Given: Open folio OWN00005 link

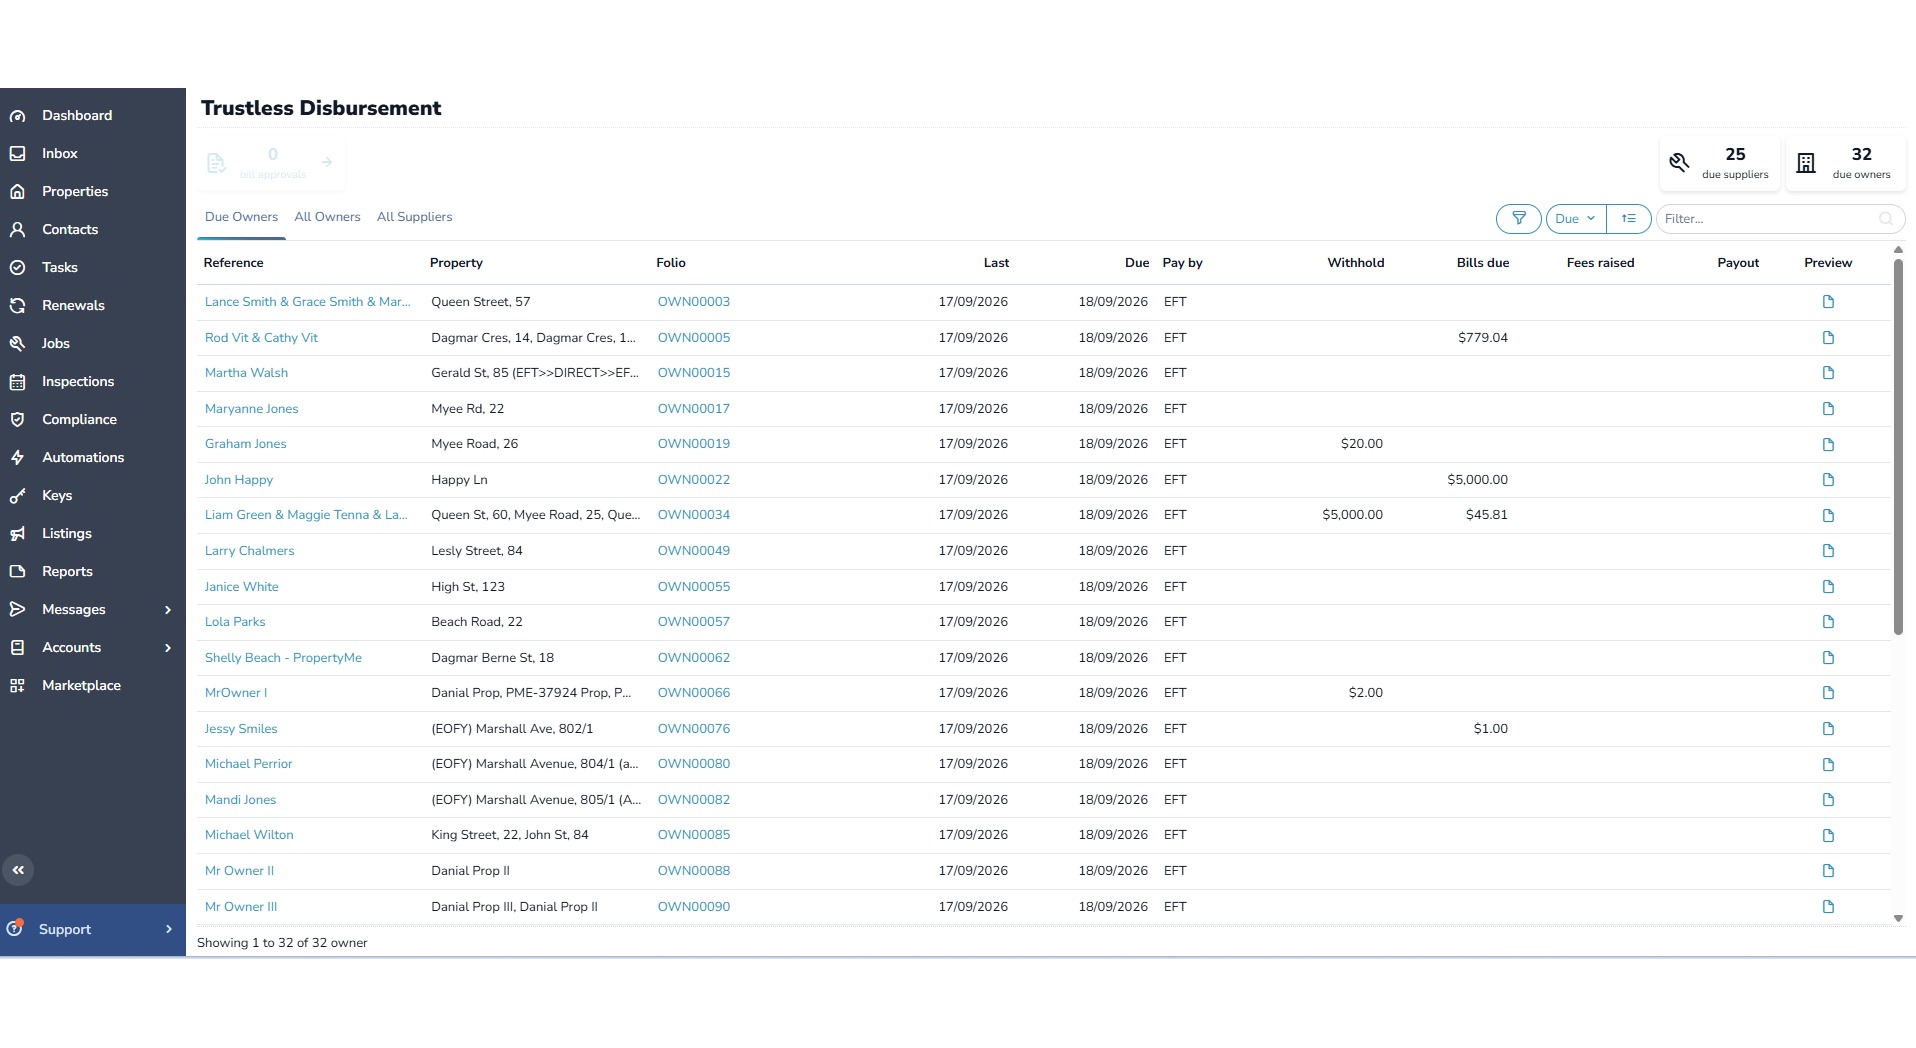Looking at the screenshot, I should 694,338.
